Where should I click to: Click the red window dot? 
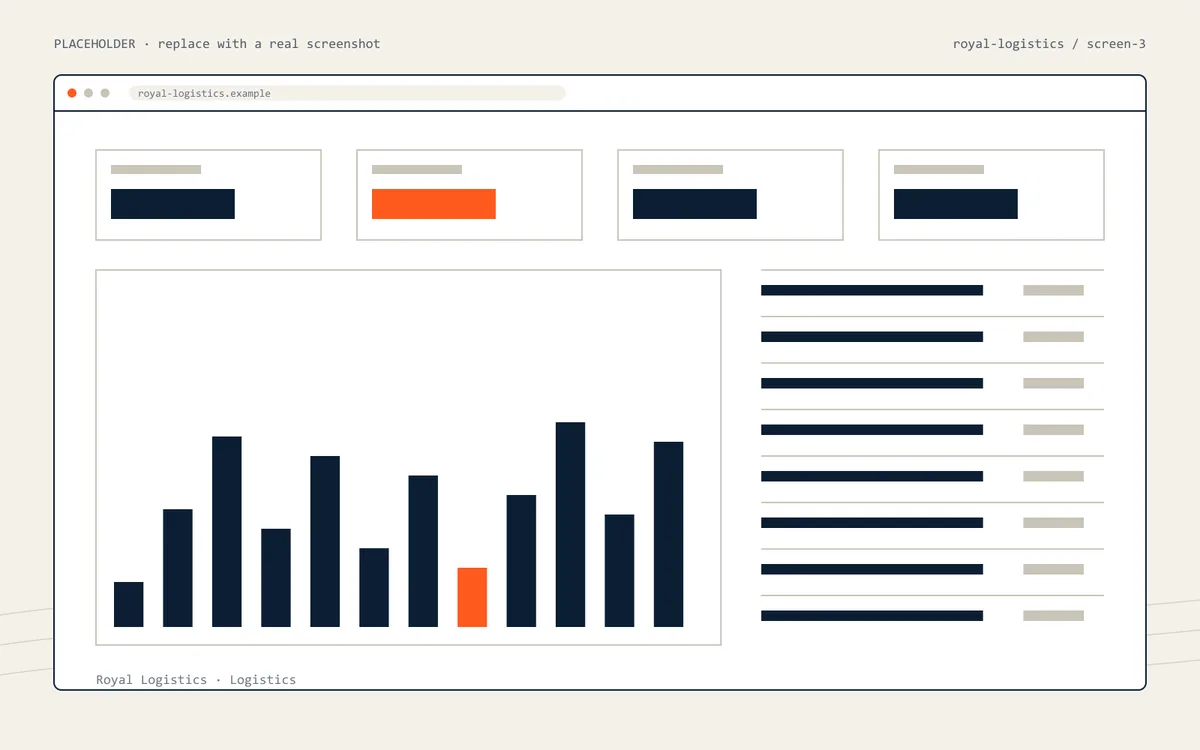[72, 93]
